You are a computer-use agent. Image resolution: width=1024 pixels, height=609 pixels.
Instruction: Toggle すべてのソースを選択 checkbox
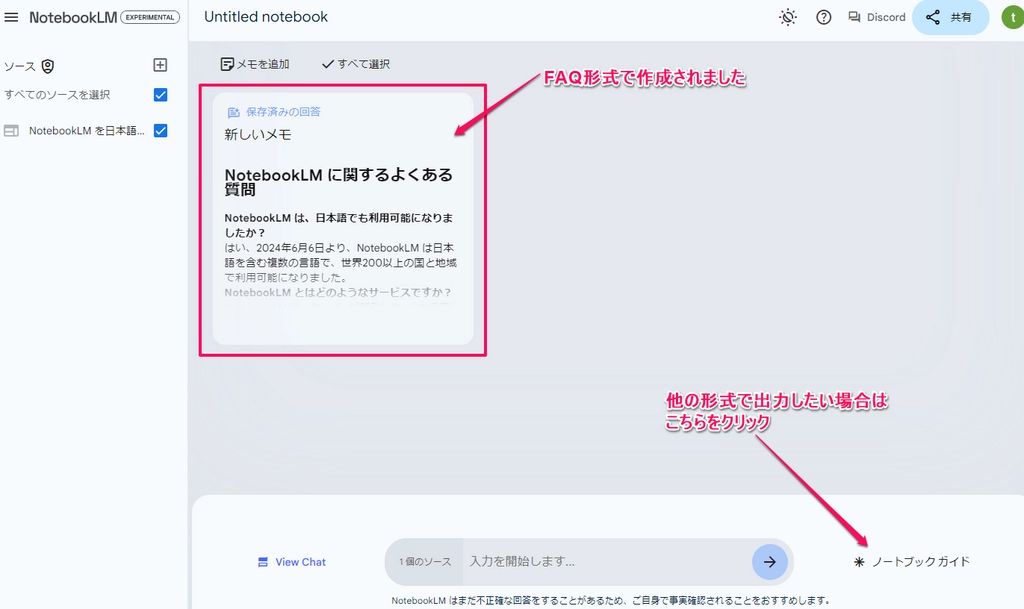pyautogui.click(x=161, y=95)
